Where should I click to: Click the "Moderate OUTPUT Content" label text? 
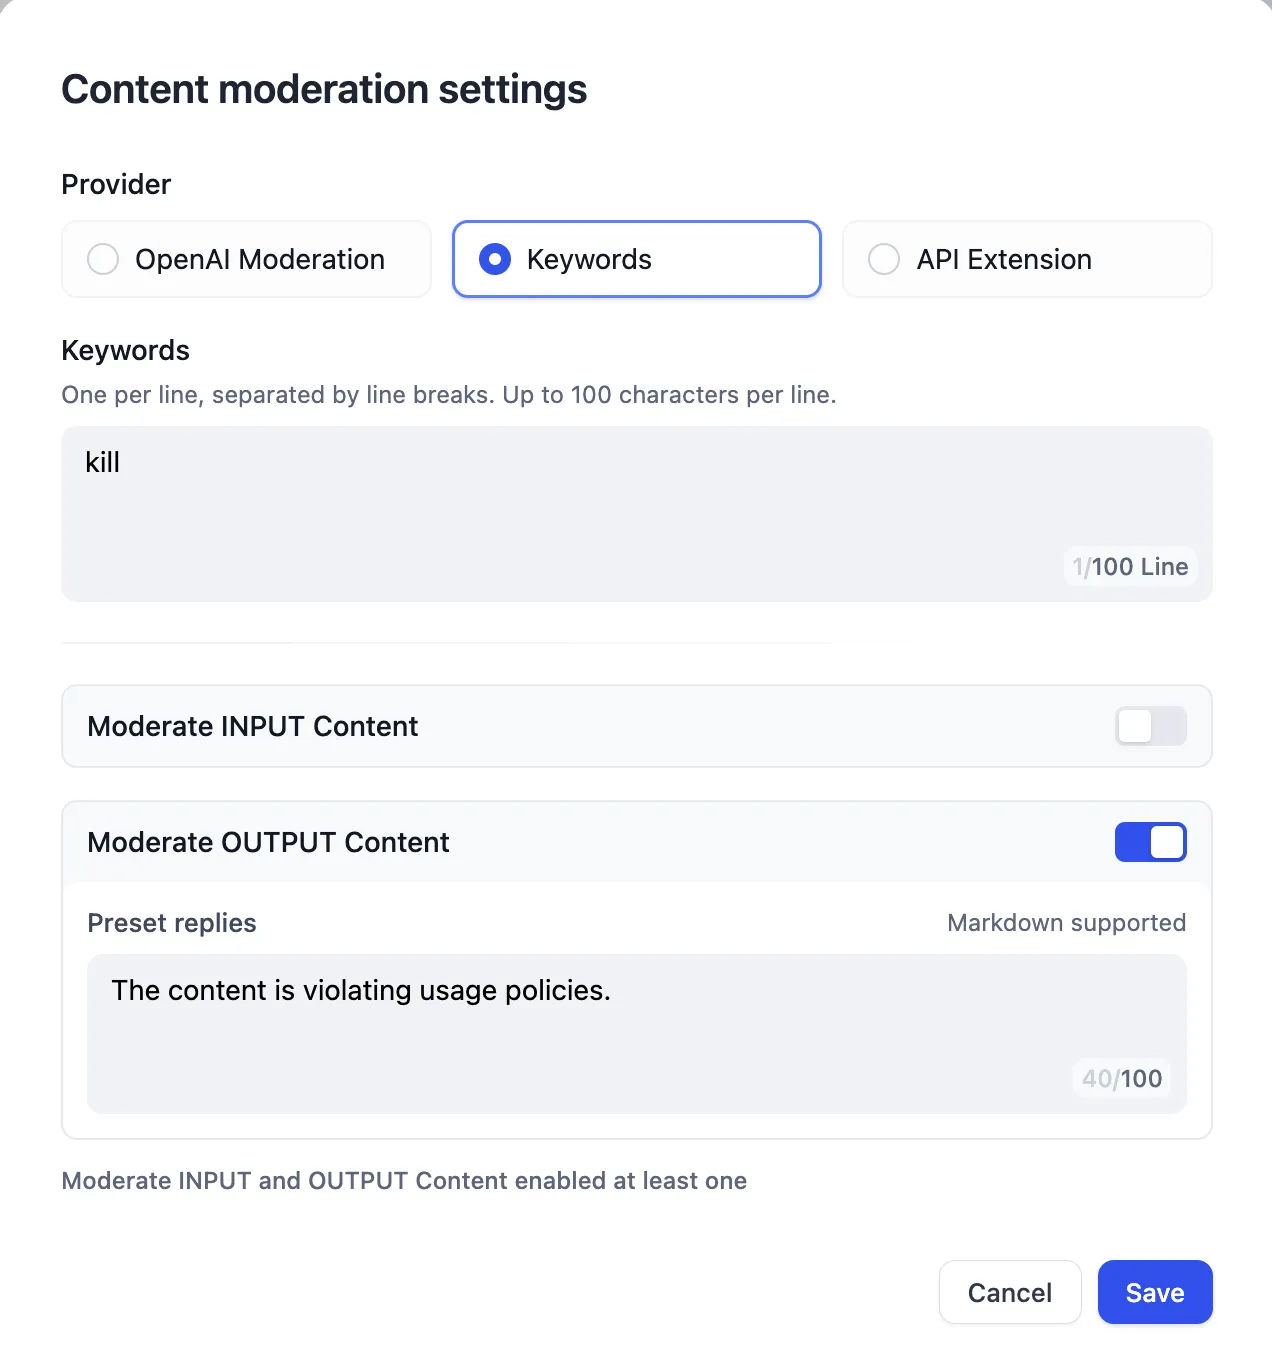pyautogui.click(x=268, y=842)
